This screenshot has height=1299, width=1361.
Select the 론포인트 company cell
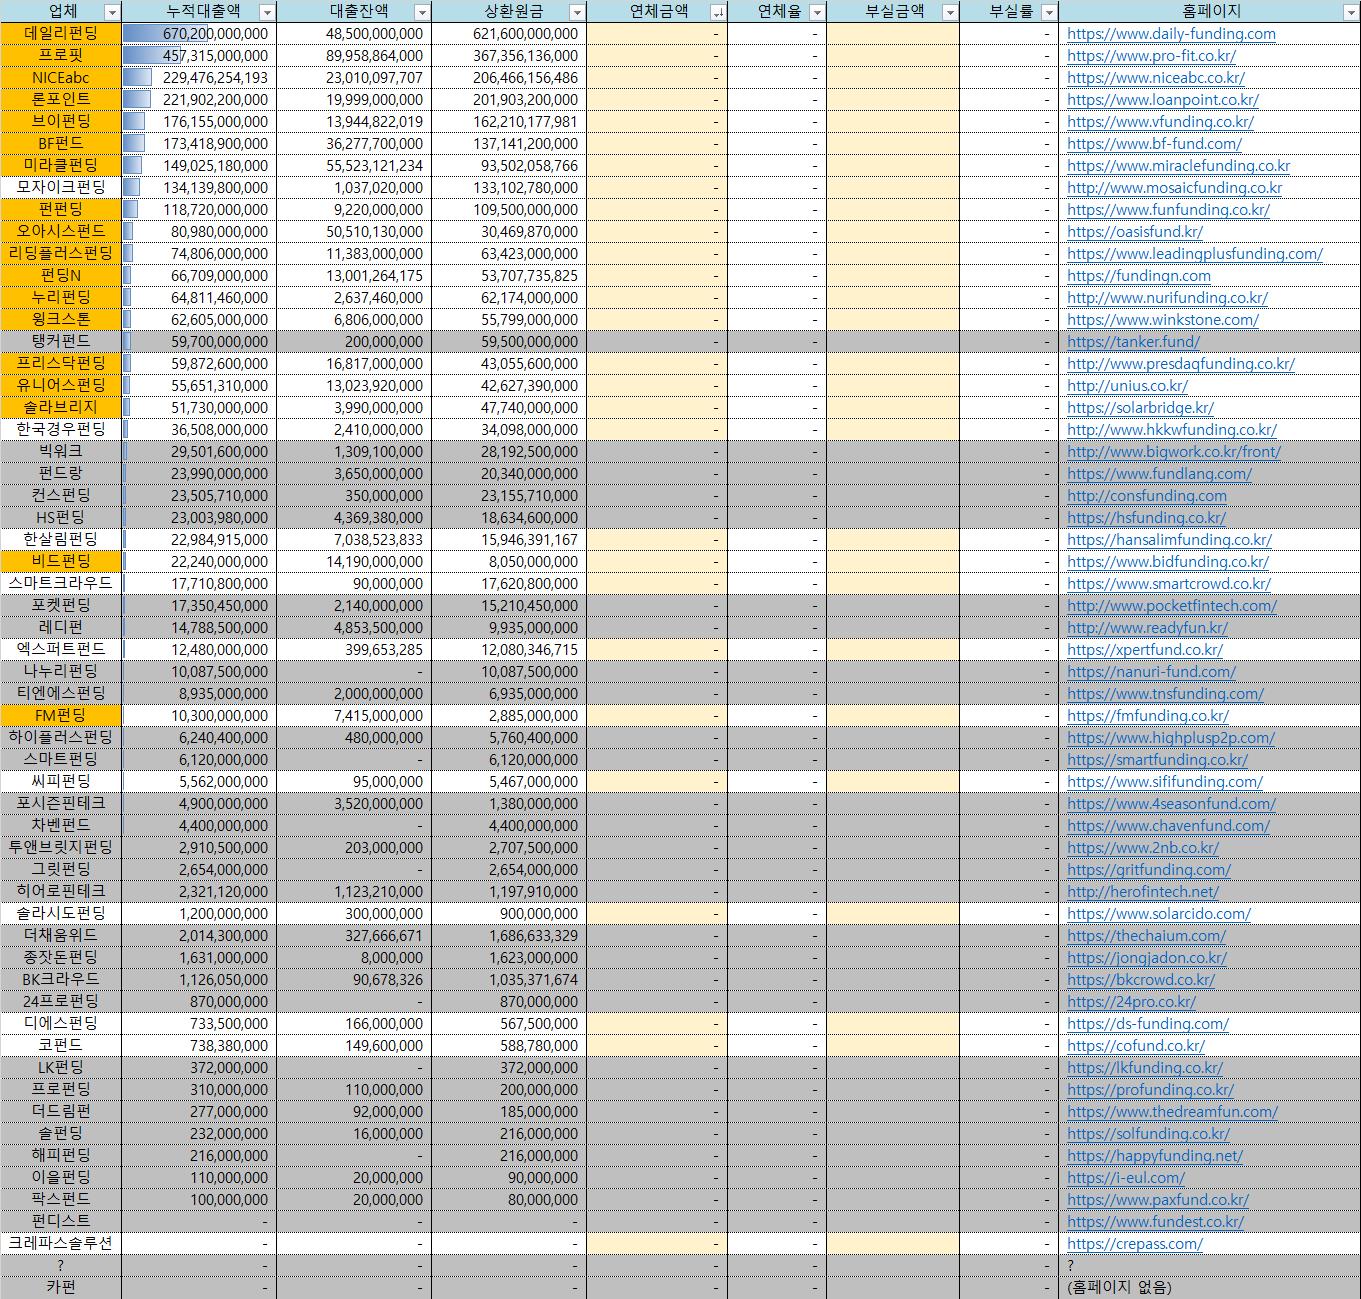coord(61,100)
